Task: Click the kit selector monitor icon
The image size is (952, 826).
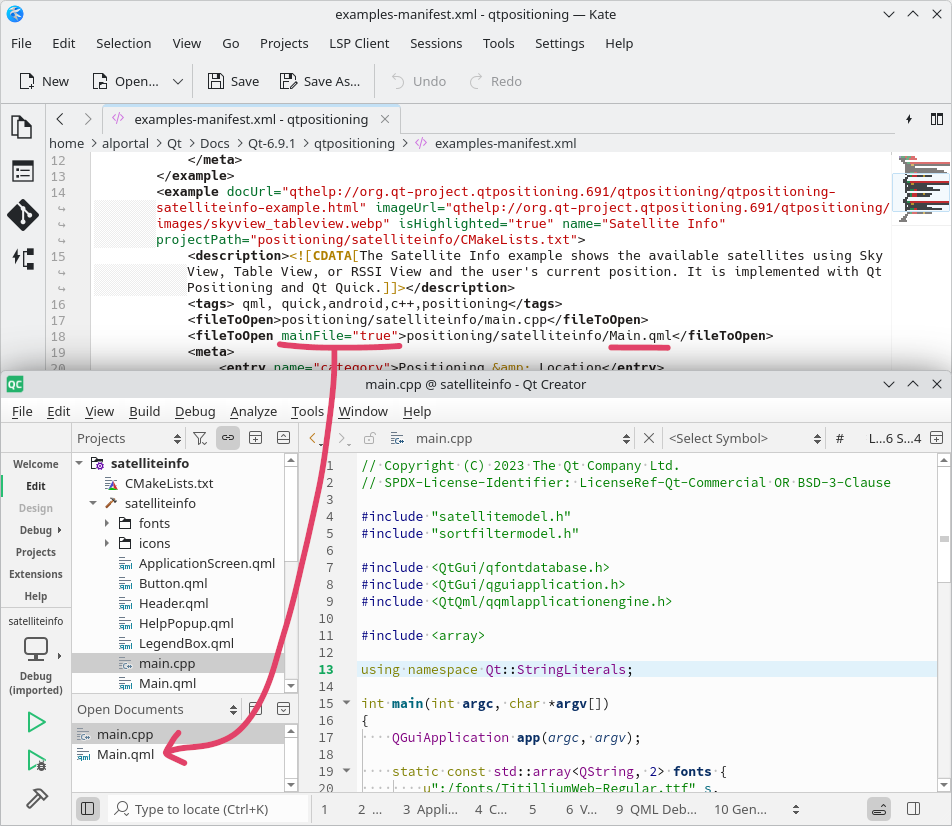Action: [x=36, y=649]
